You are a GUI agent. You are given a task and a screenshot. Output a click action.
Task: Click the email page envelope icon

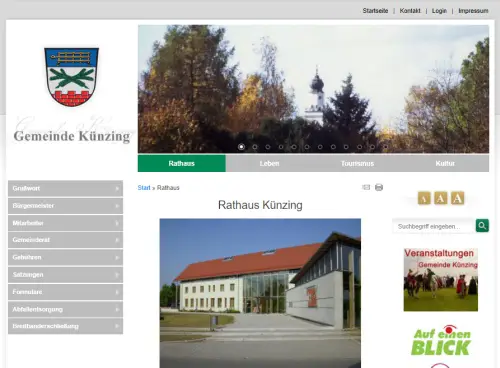point(366,187)
